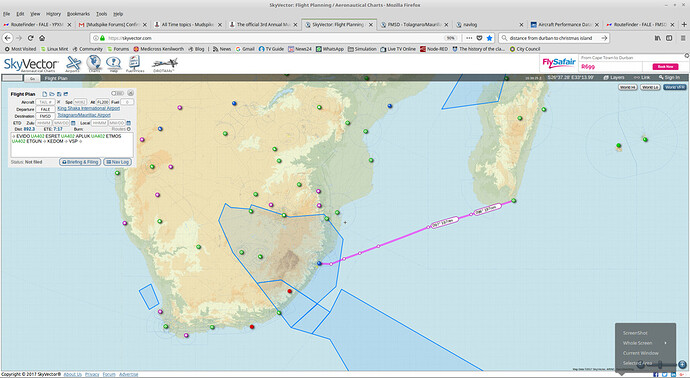This screenshot has height=378, width=690.
Task: Open King Shaka International Airport link
Action: [88, 108]
